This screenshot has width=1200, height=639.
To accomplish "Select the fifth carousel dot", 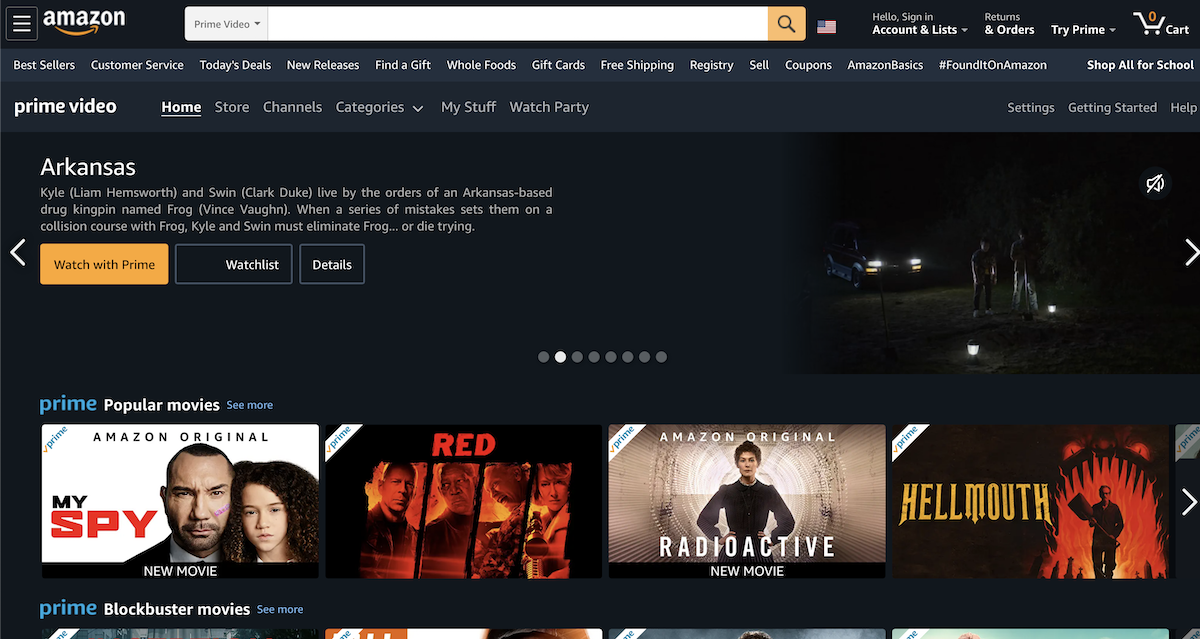I will coord(611,357).
